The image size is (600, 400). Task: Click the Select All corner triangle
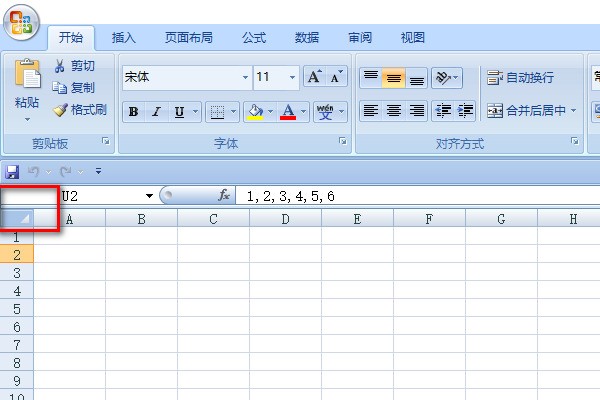tap(17, 218)
